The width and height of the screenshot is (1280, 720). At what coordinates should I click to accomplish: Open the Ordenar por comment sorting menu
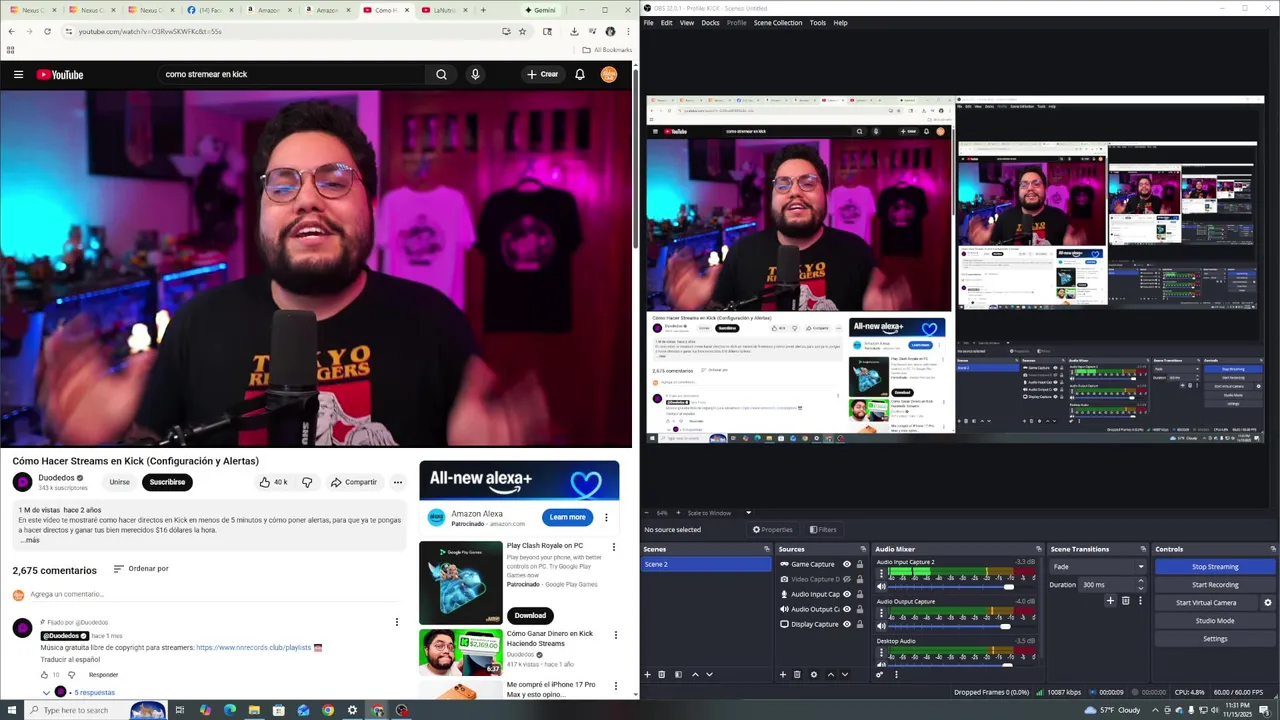click(x=140, y=569)
